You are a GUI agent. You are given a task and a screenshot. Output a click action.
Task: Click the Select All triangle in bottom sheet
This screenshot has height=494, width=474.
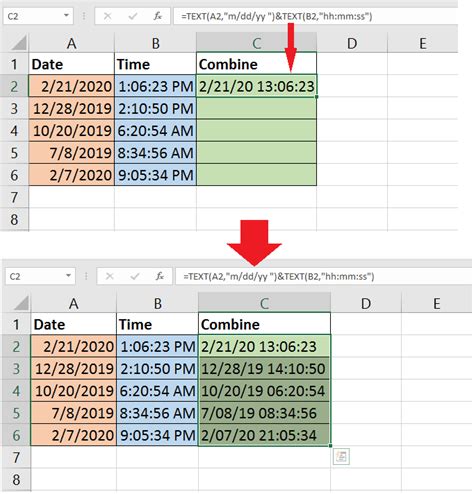[21, 304]
